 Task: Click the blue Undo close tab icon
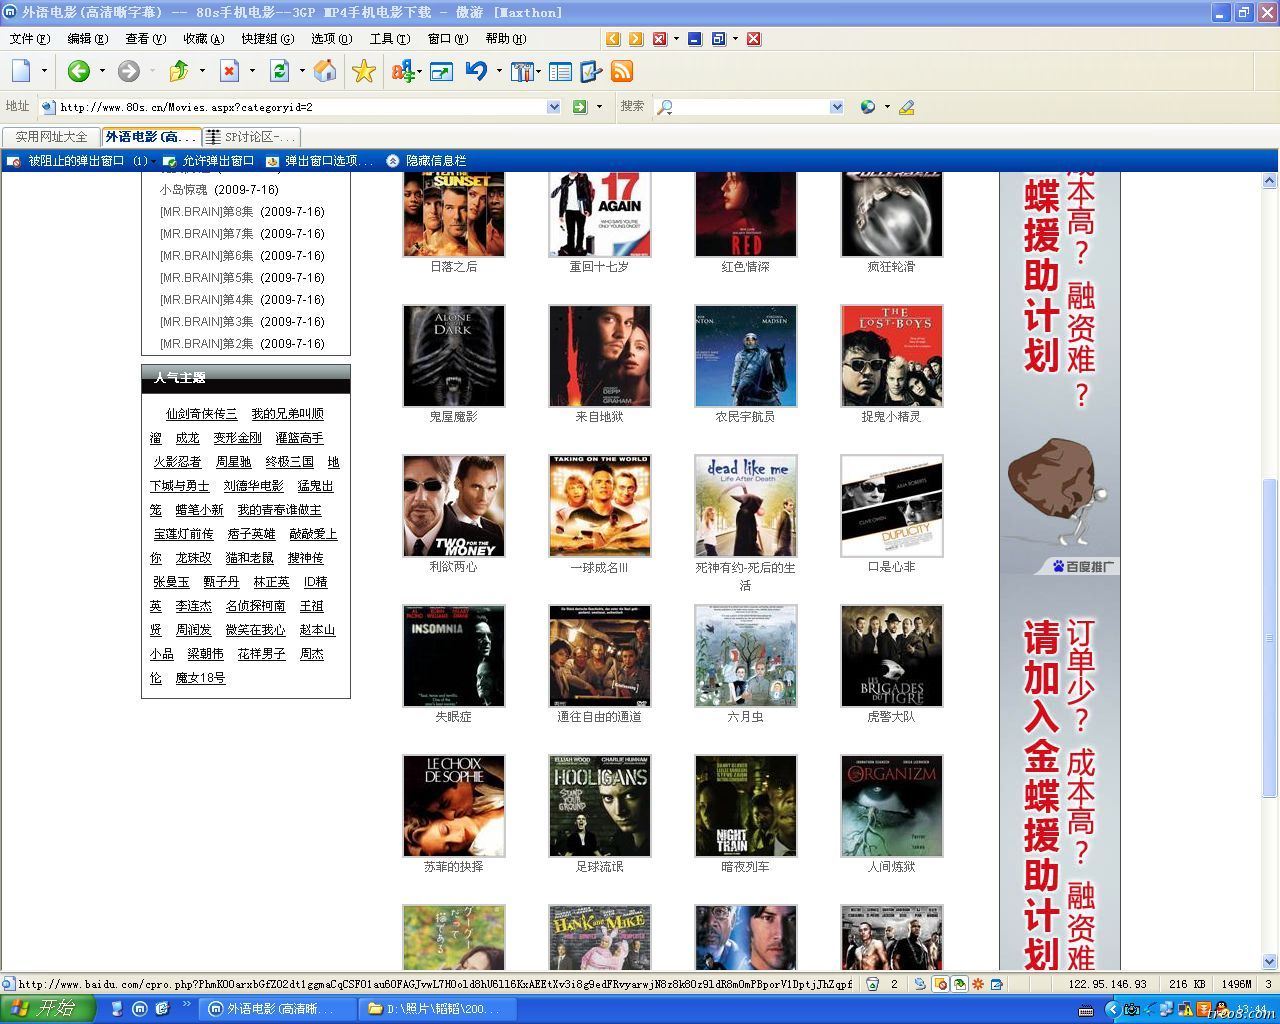click(x=476, y=71)
